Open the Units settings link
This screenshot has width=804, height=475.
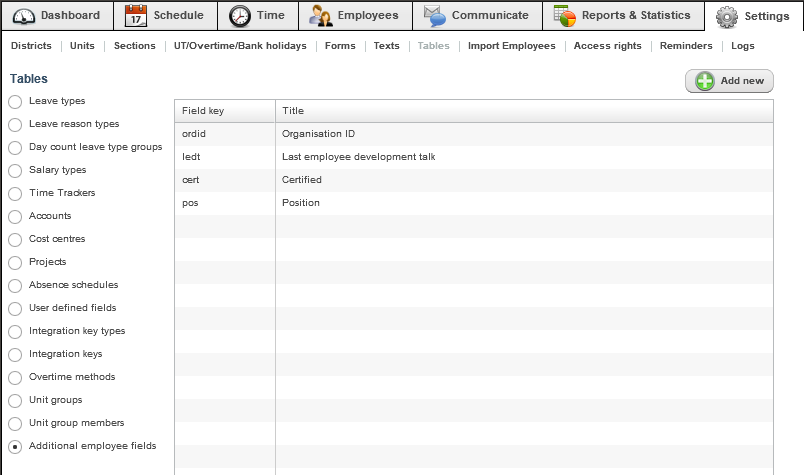tap(82, 46)
